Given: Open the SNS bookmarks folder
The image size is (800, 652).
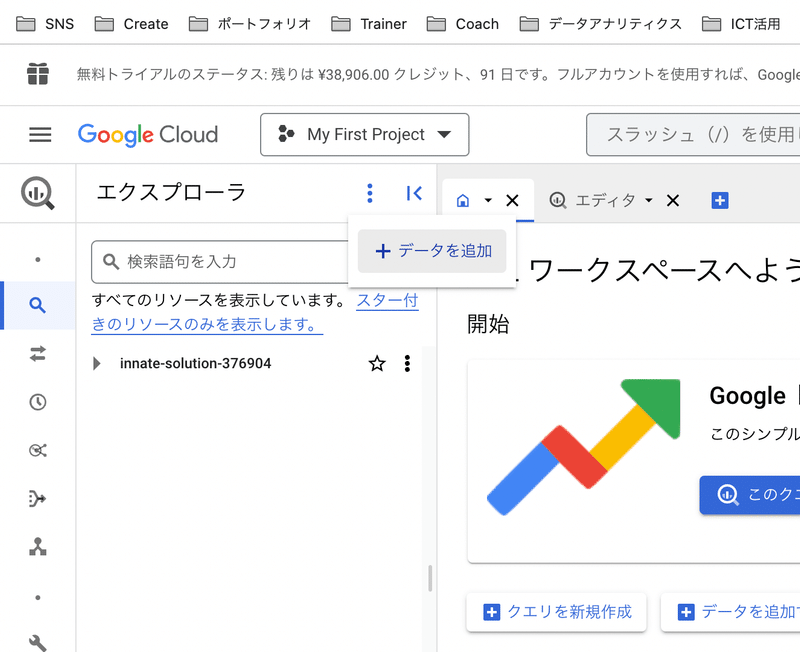Looking at the screenshot, I should pyautogui.click(x=45, y=23).
